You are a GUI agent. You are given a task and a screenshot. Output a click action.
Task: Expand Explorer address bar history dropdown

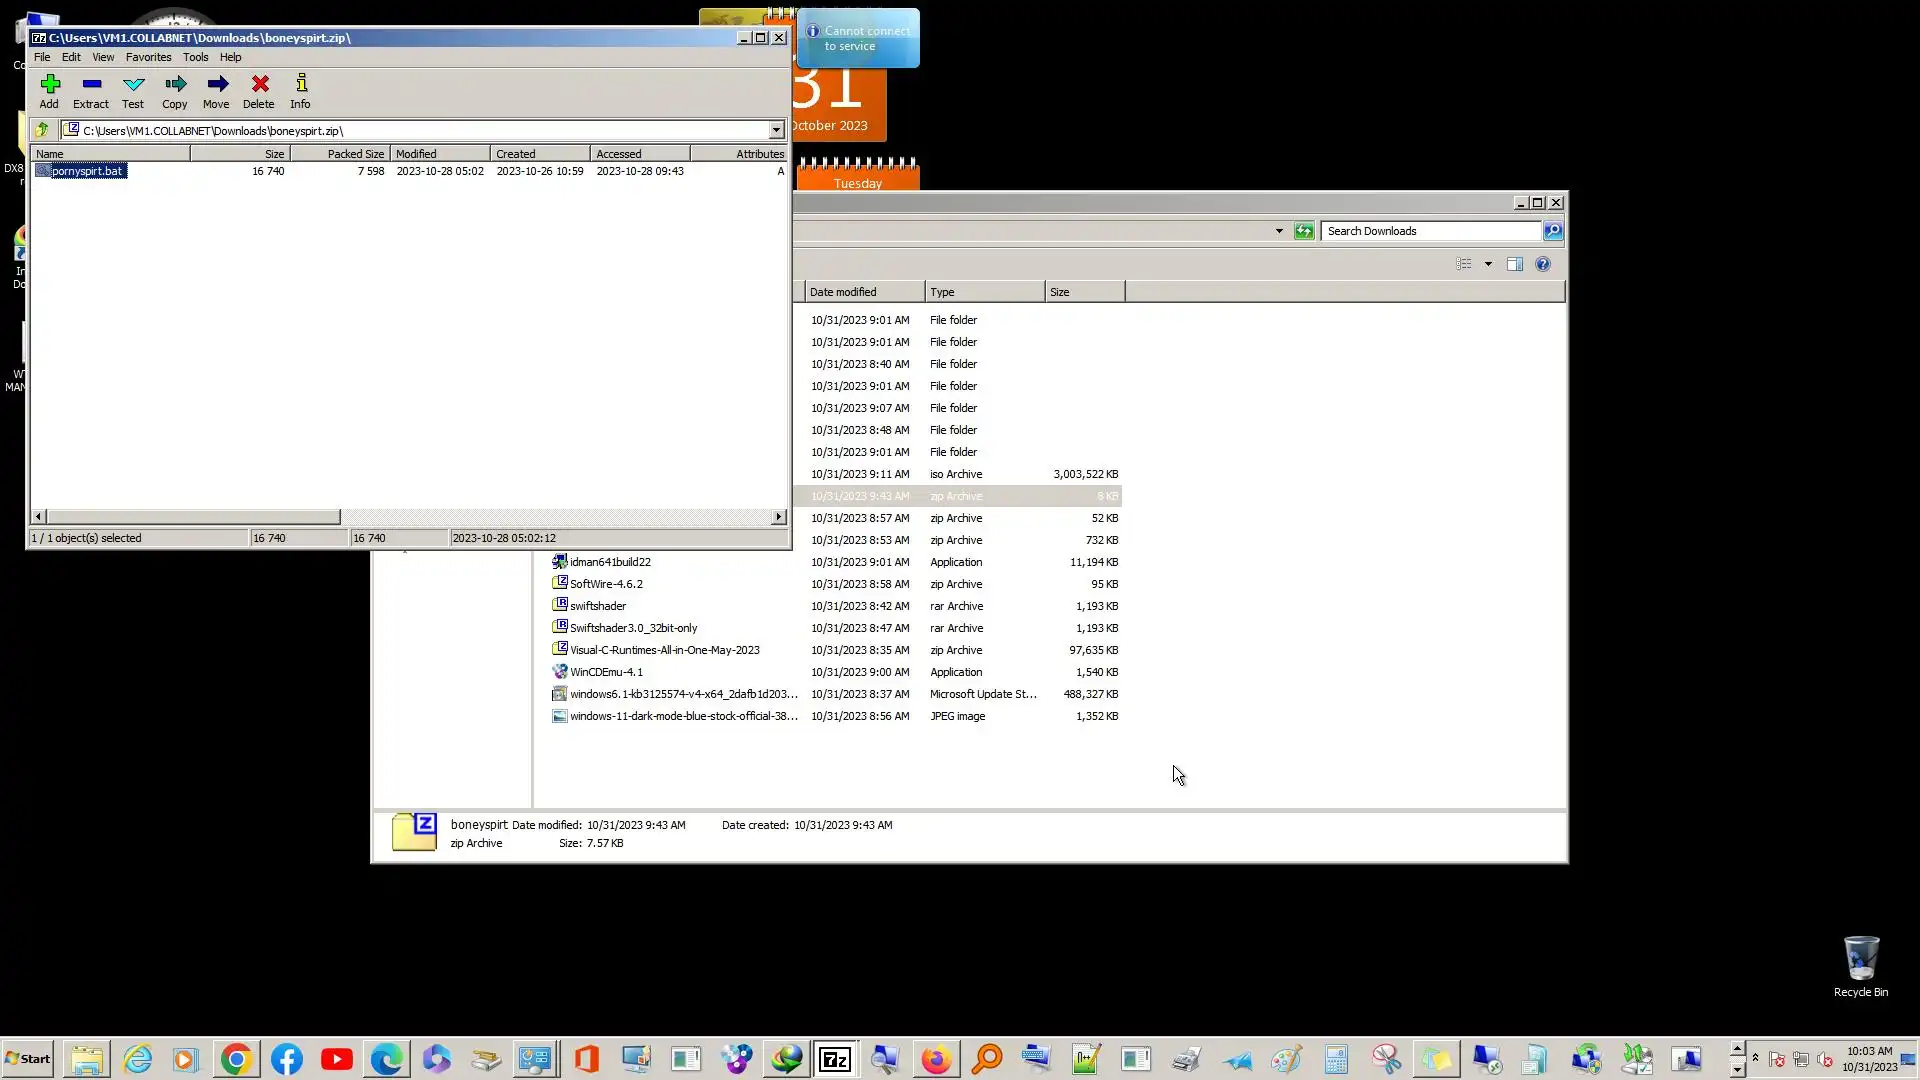(1279, 231)
